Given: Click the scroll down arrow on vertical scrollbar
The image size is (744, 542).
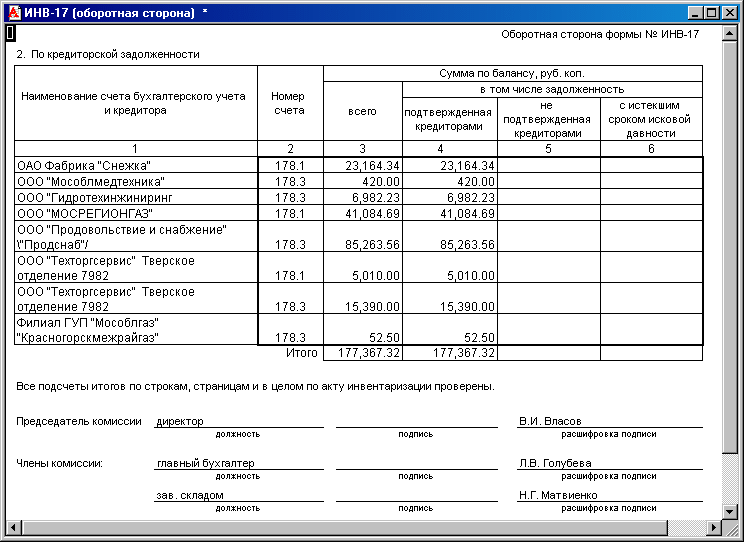Looking at the screenshot, I should point(729,511).
